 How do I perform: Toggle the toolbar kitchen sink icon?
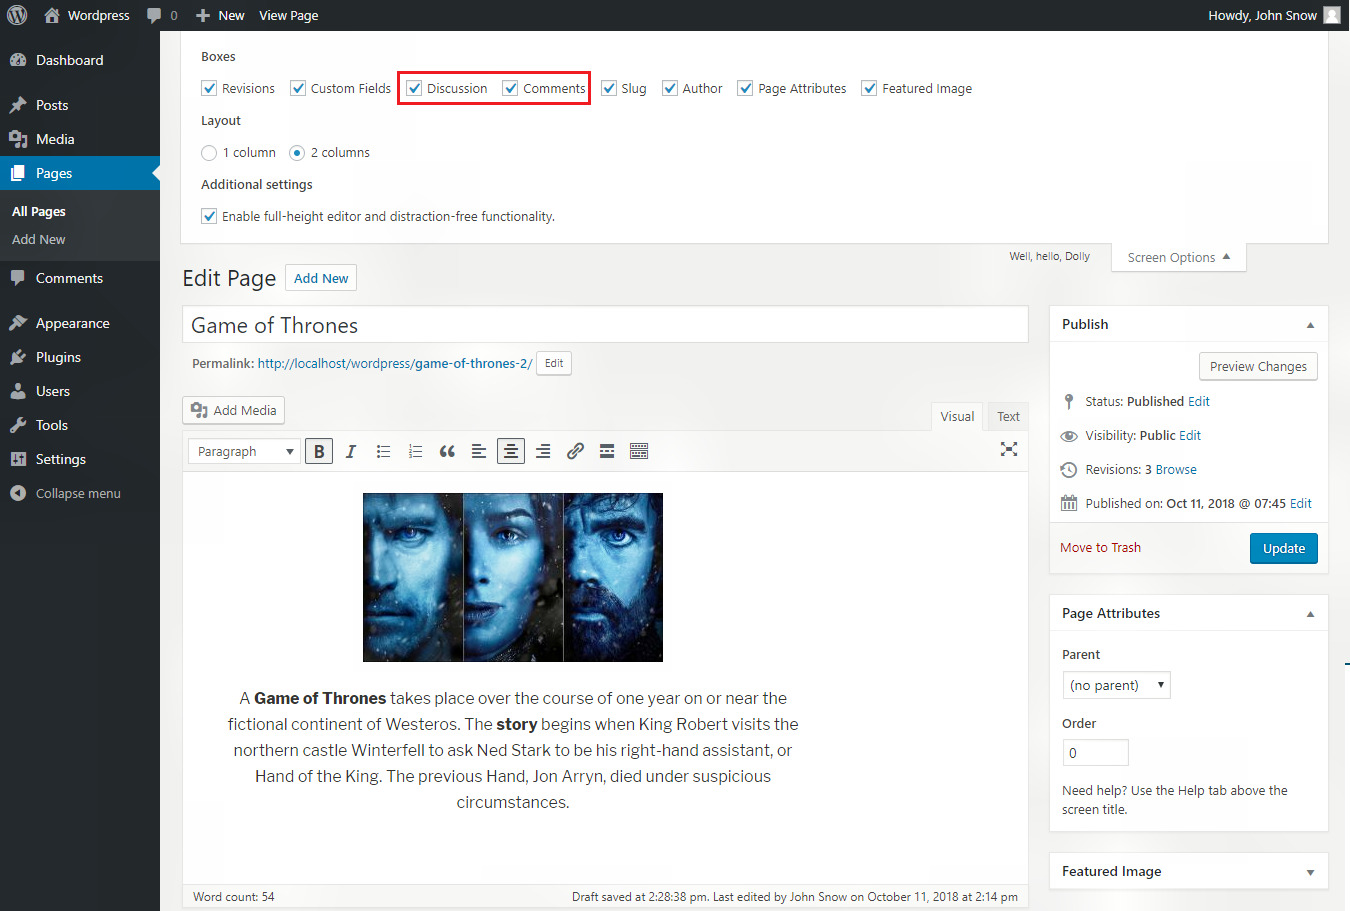click(639, 452)
